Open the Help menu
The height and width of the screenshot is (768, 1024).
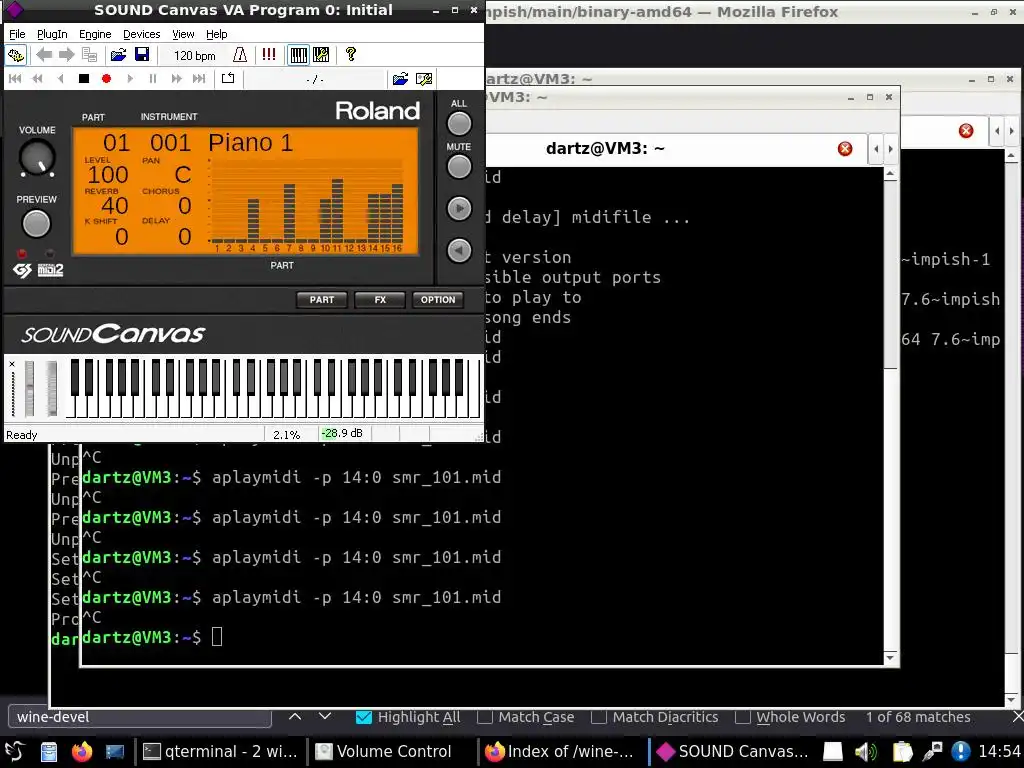click(217, 35)
